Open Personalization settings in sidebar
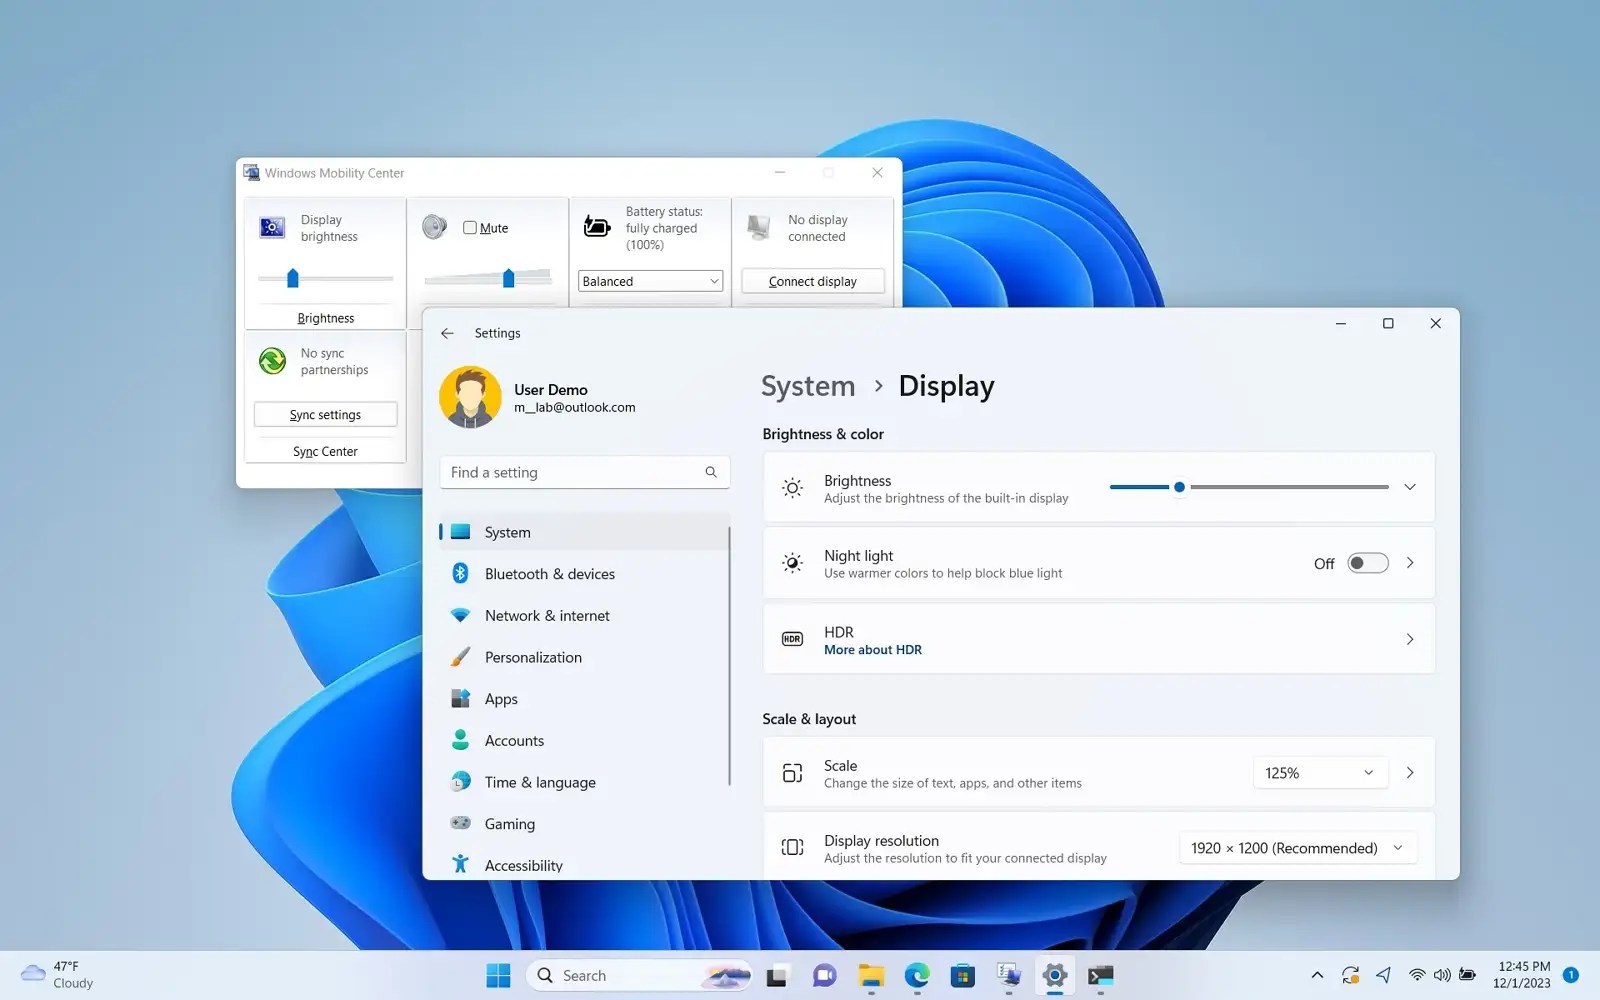Viewport: 1600px width, 1000px height. point(532,657)
